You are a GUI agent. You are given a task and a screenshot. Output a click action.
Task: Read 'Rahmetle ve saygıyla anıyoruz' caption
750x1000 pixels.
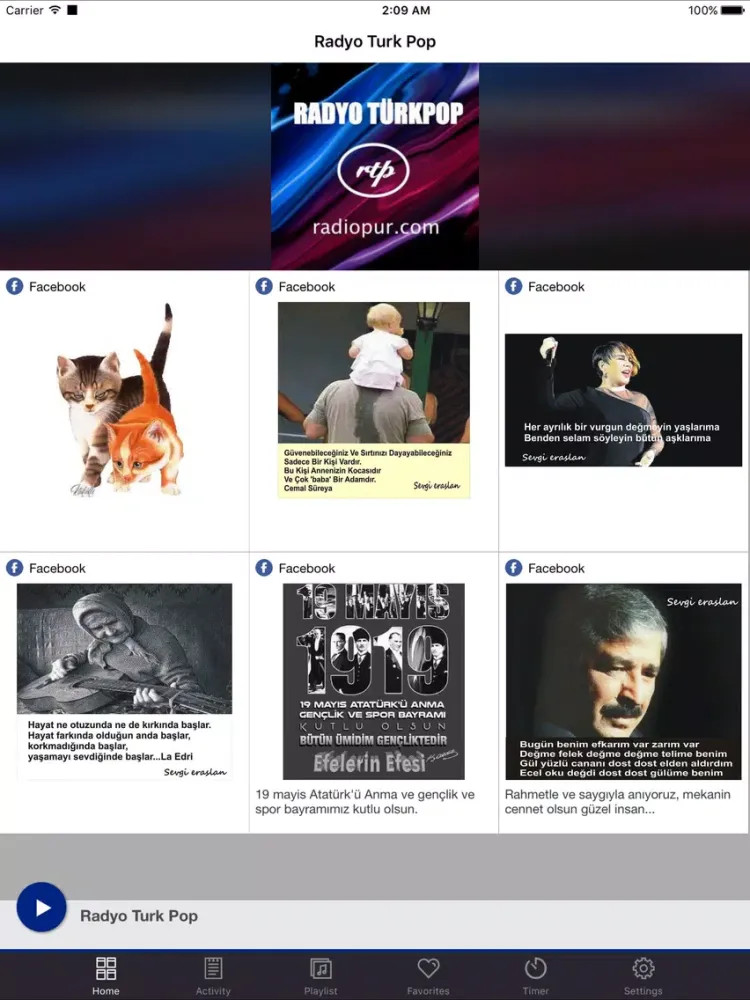pyautogui.click(x=617, y=802)
